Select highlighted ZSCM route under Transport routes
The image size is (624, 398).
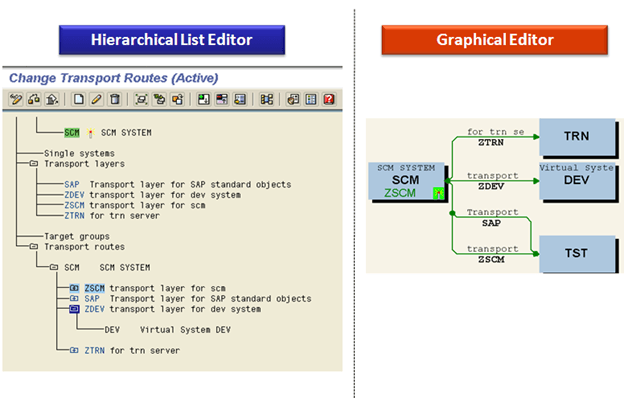pyautogui.click(x=155, y=288)
